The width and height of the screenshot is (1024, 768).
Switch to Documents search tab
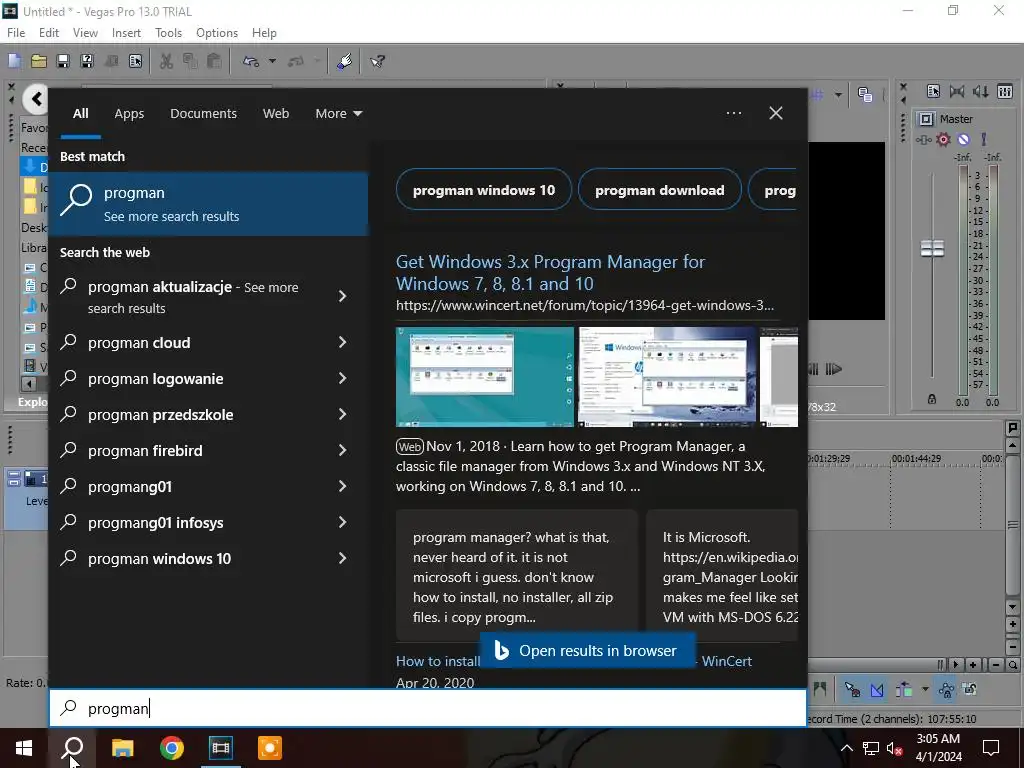tap(203, 114)
